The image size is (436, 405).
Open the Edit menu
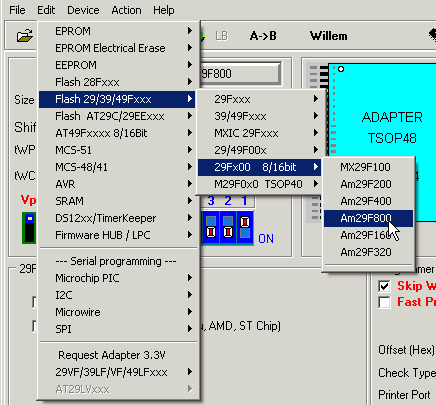(x=46, y=10)
